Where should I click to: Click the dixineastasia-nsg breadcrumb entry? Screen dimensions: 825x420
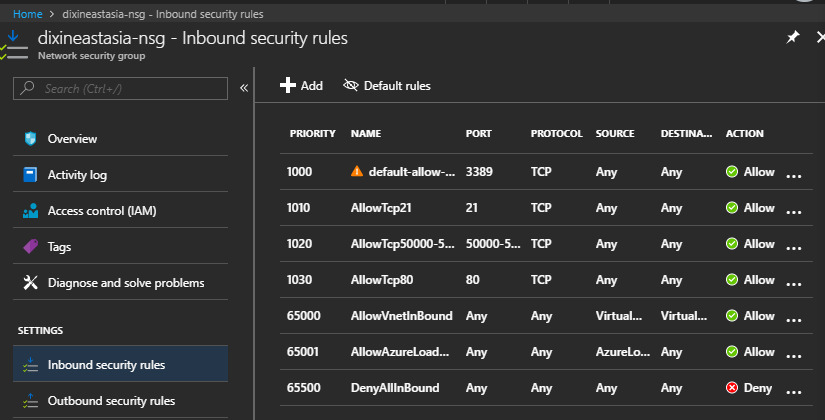point(163,14)
